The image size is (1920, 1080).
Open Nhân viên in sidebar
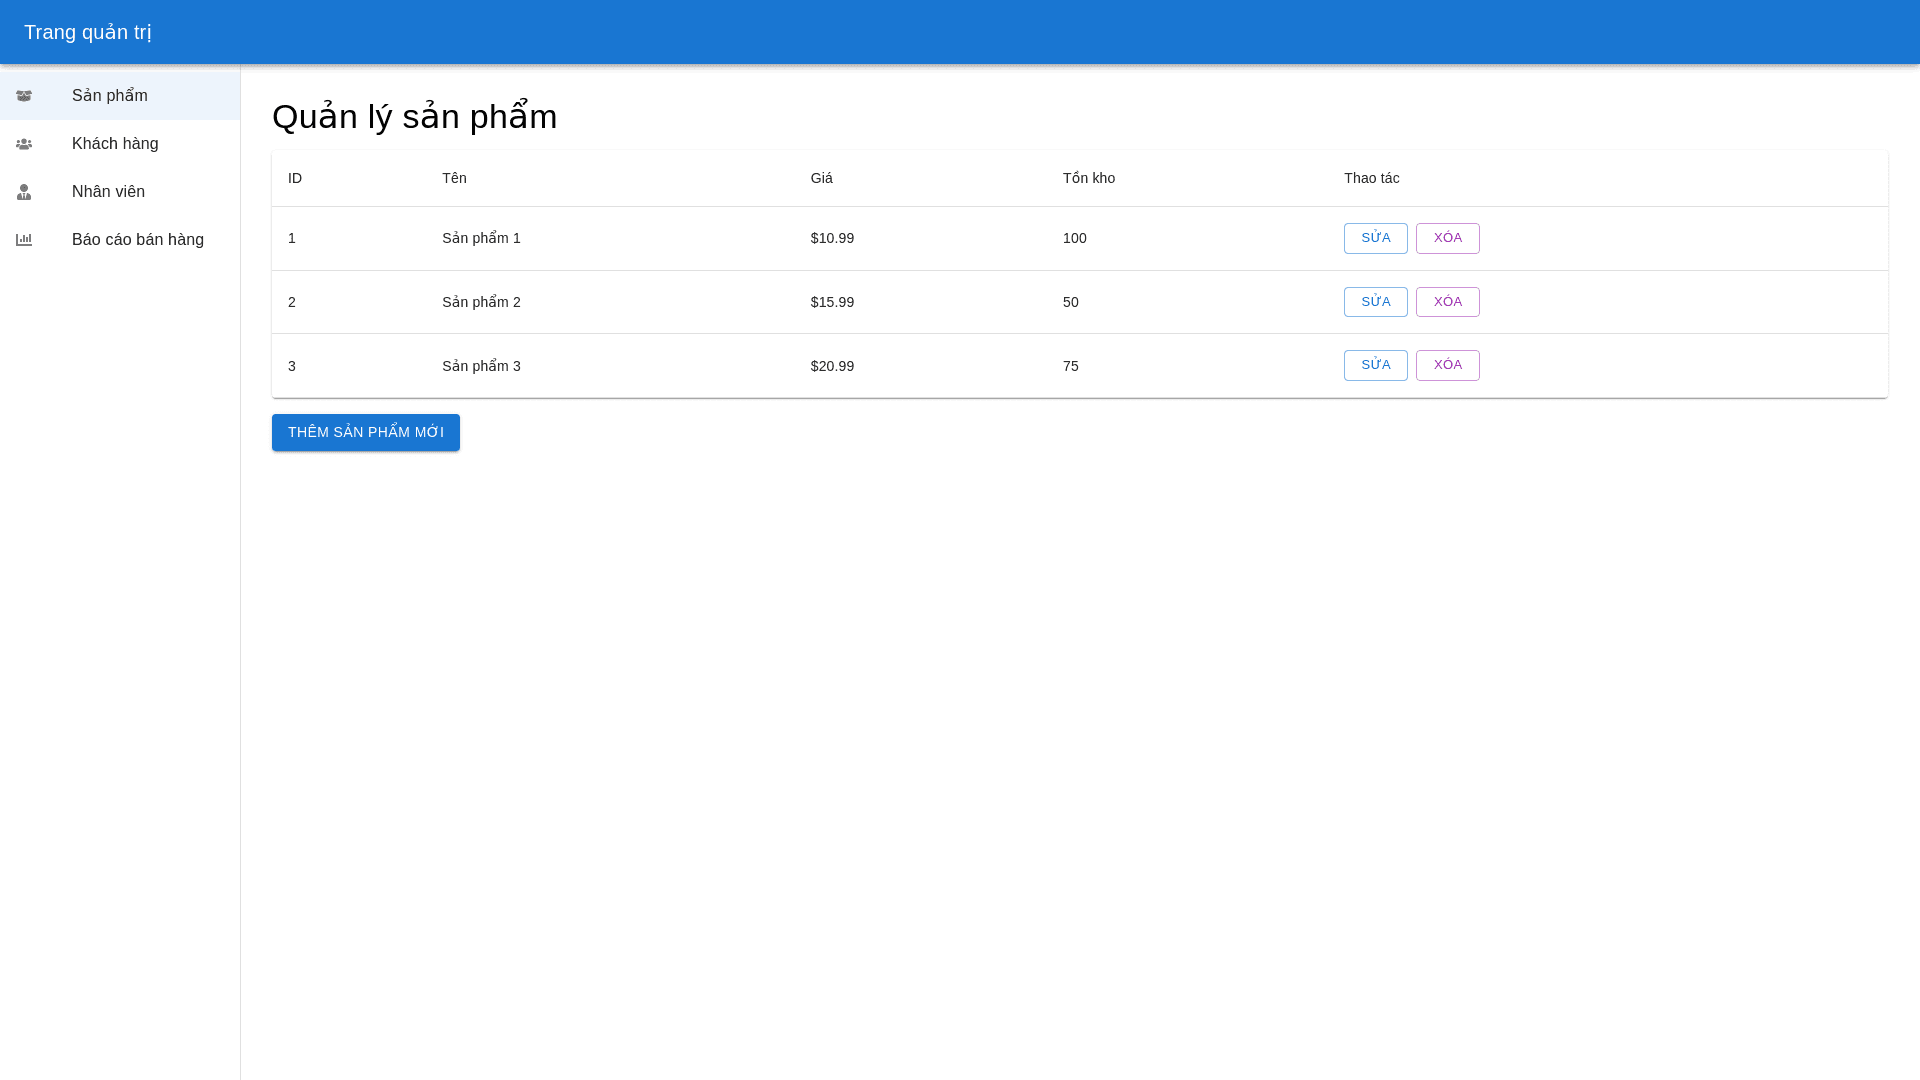108,192
